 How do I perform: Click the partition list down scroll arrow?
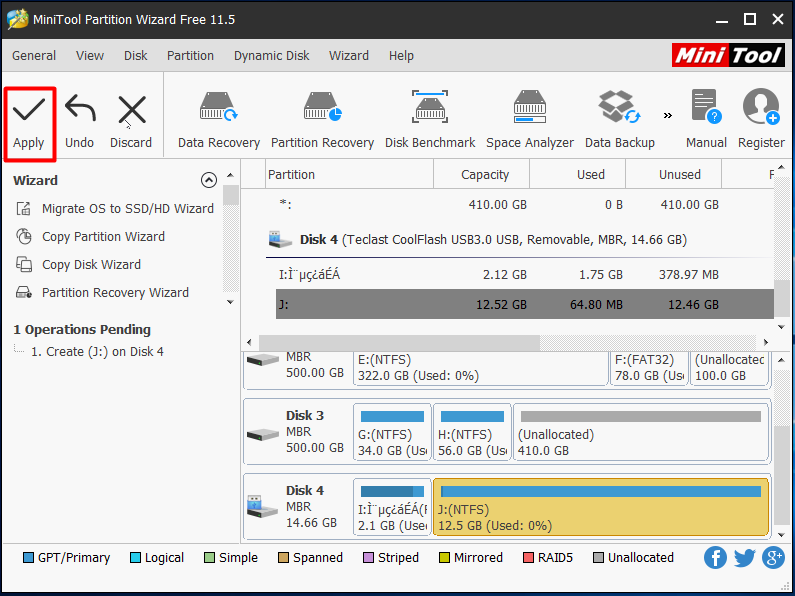click(781, 327)
